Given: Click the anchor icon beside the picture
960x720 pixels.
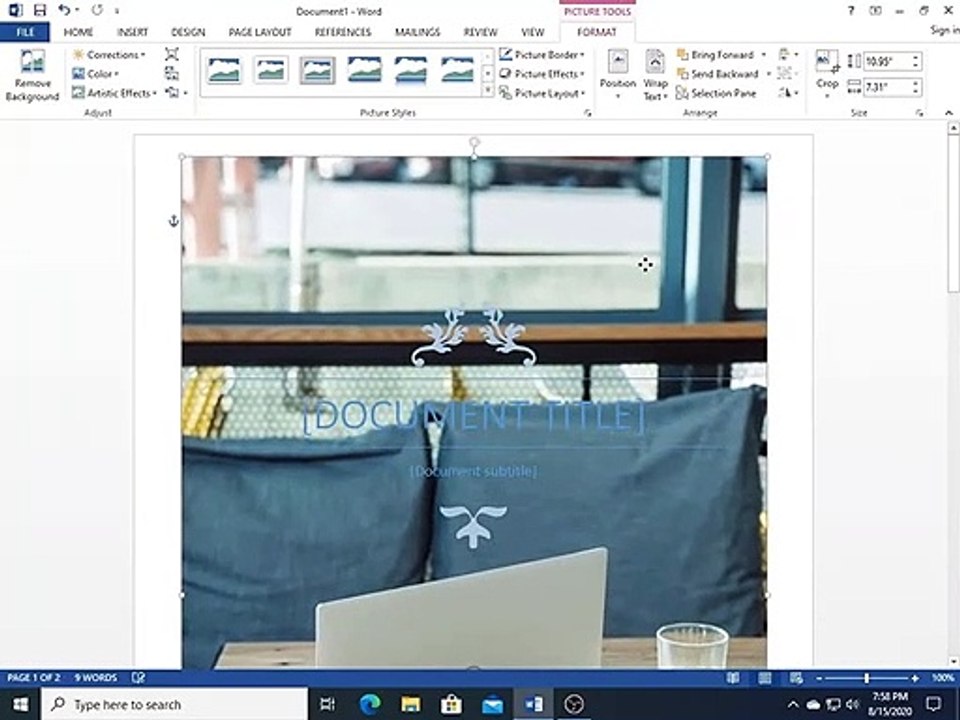Looking at the screenshot, I should [173, 221].
